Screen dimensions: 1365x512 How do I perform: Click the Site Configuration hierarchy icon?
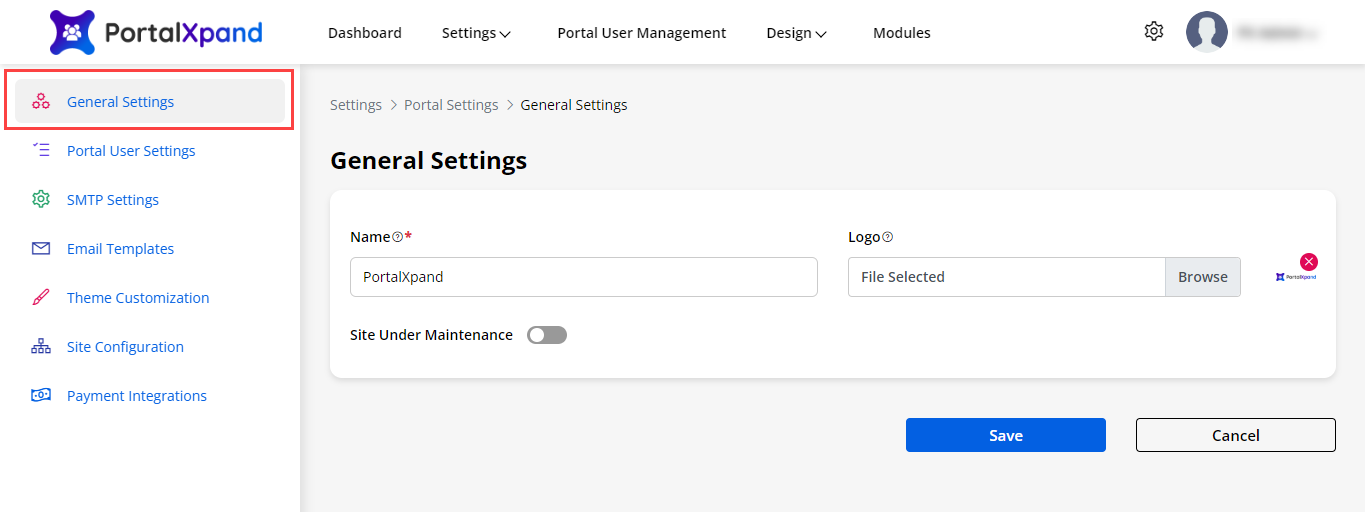click(x=41, y=346)
